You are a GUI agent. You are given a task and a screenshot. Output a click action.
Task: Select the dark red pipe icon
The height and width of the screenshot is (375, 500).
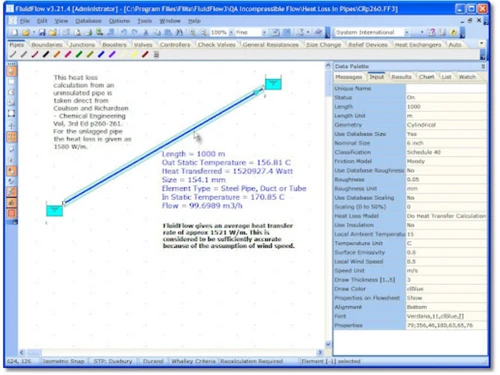click(x=145, y=54)
